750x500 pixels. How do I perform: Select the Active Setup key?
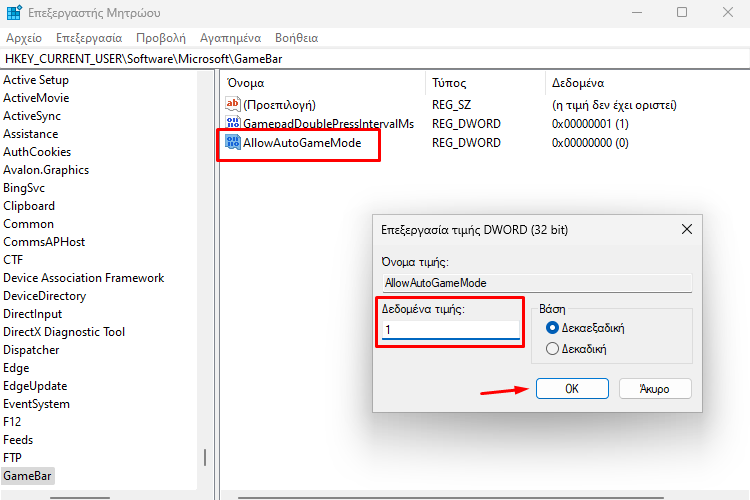[36, 80]
